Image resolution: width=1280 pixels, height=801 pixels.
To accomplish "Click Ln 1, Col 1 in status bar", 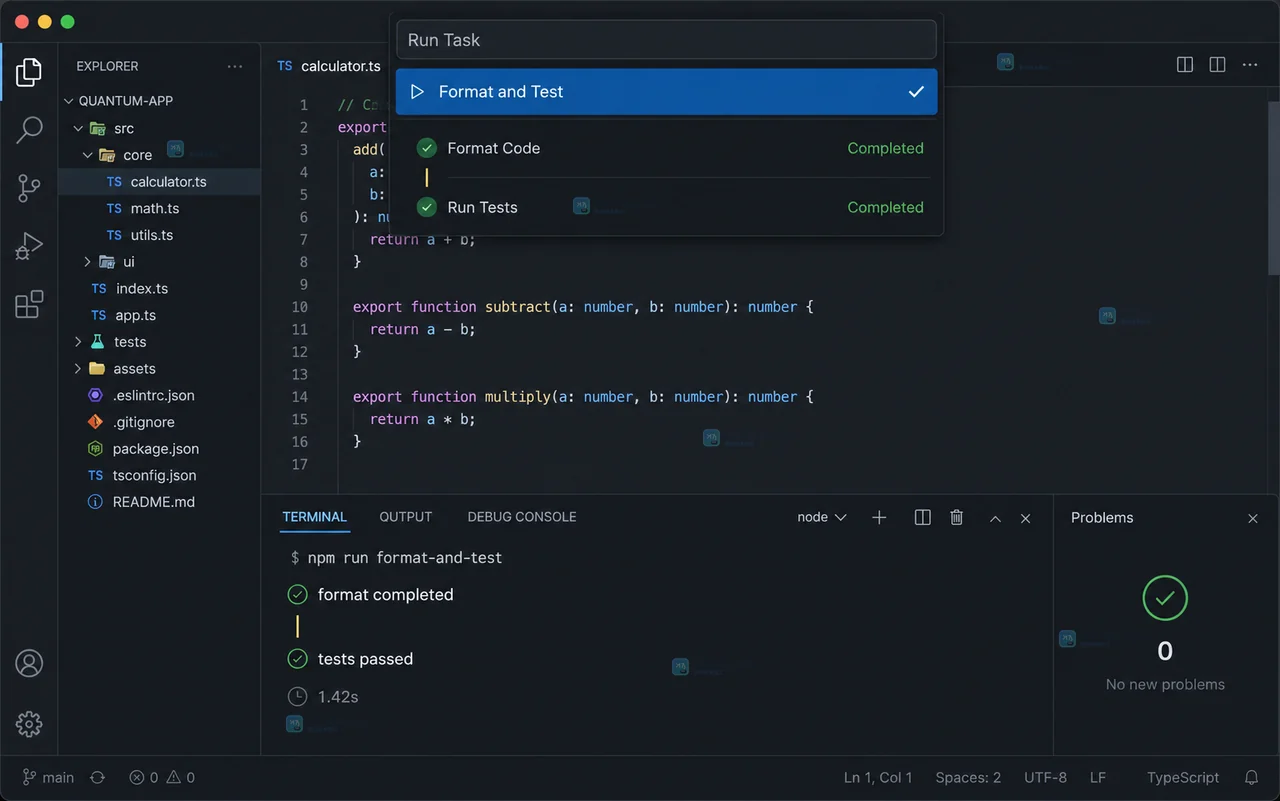I will click(x=878, y=777).
